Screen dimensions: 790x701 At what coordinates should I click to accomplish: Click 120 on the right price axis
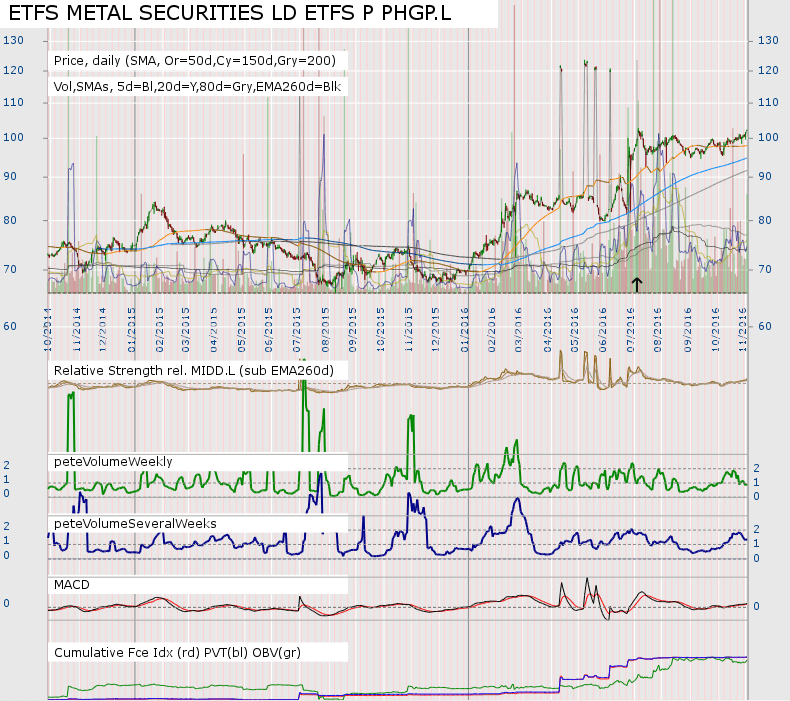tap(768, 70)
